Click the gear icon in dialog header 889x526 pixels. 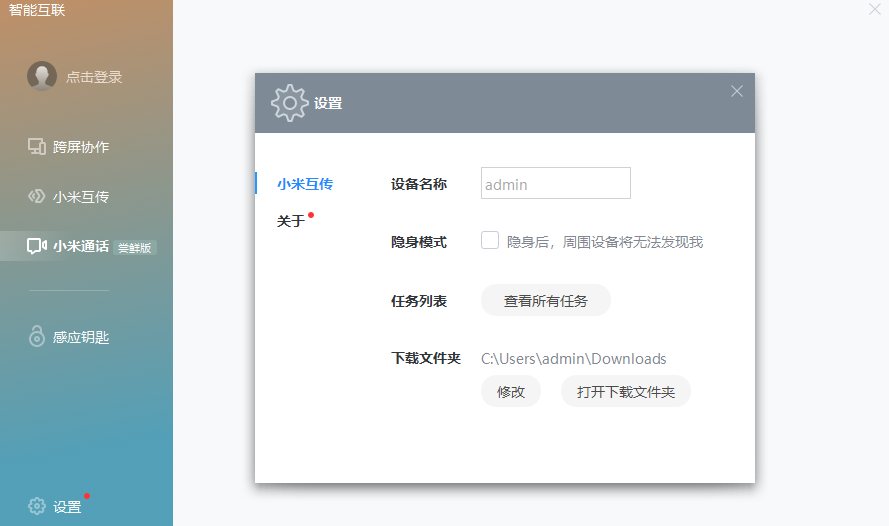coord(290,103)
